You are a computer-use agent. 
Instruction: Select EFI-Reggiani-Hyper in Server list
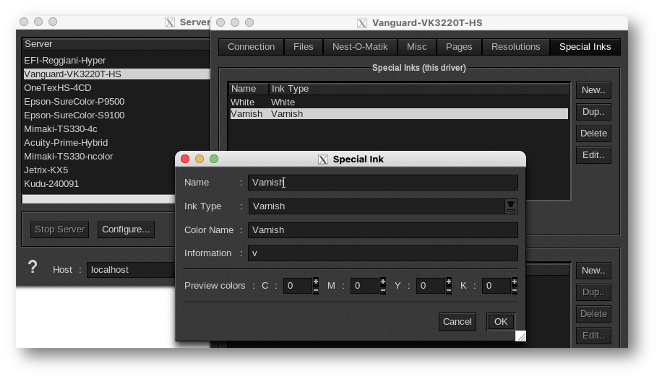(116, 61)
